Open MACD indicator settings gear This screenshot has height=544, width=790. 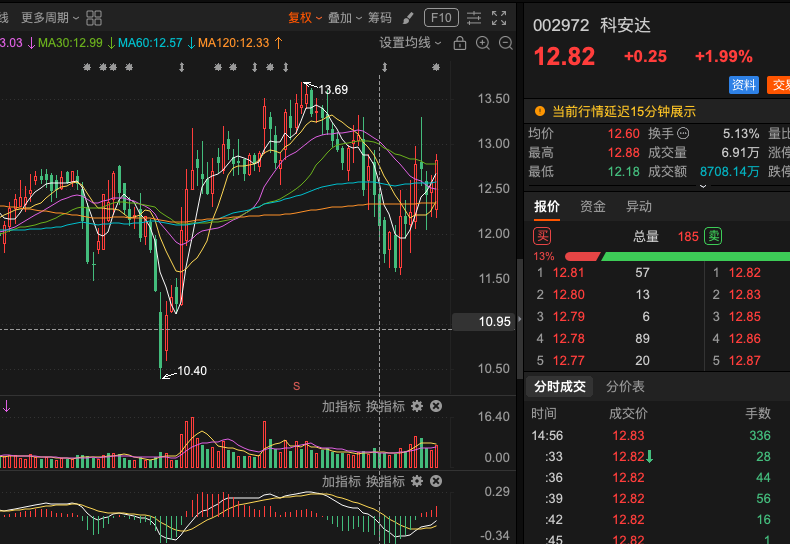point(417,481)
